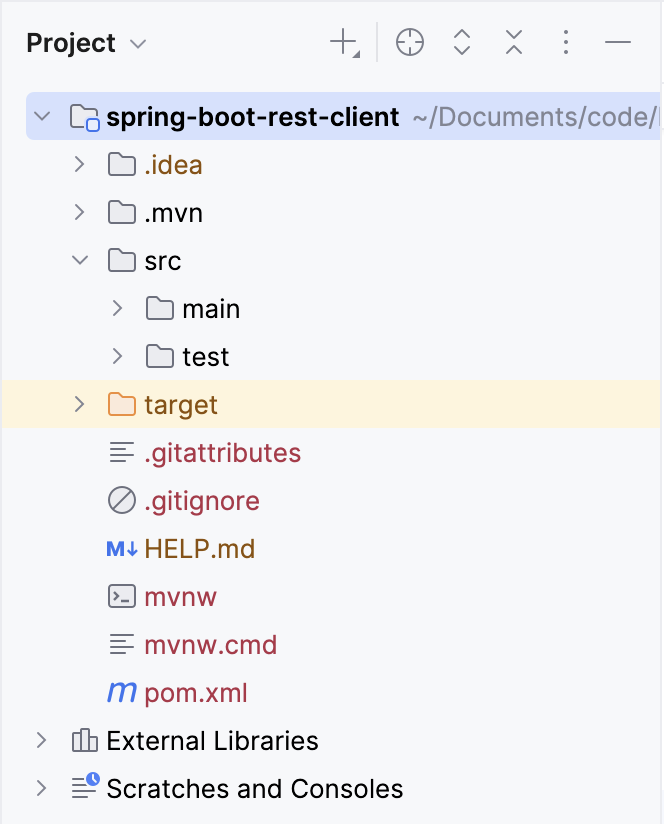Click the Maven icon next to pom.xml
Viewport: 664px width, 824px height.
(121, 693)
